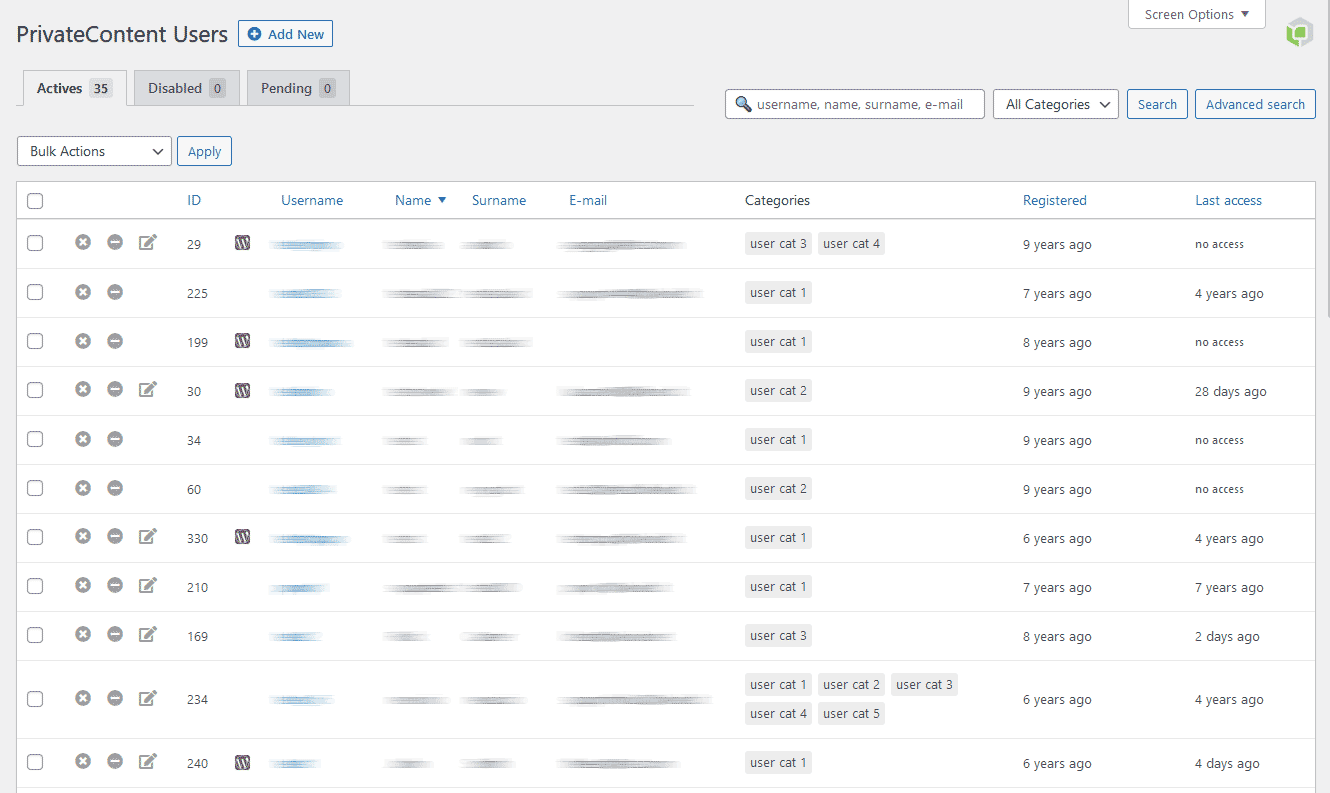The image size is (1330, 793).
Task: Click '2 days ago' last access cell
Action: point(1227,636)
